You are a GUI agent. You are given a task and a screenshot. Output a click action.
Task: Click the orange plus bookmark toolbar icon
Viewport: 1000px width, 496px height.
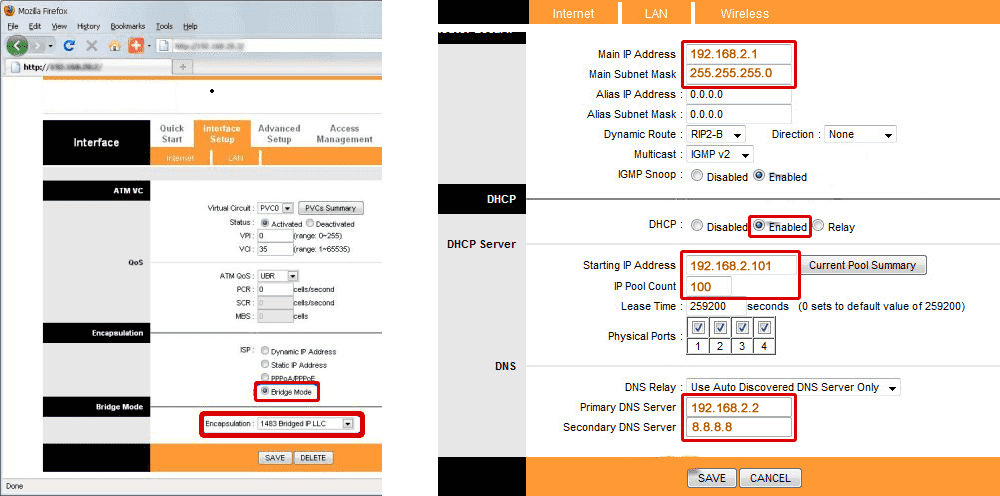click(x=136, y=46)
